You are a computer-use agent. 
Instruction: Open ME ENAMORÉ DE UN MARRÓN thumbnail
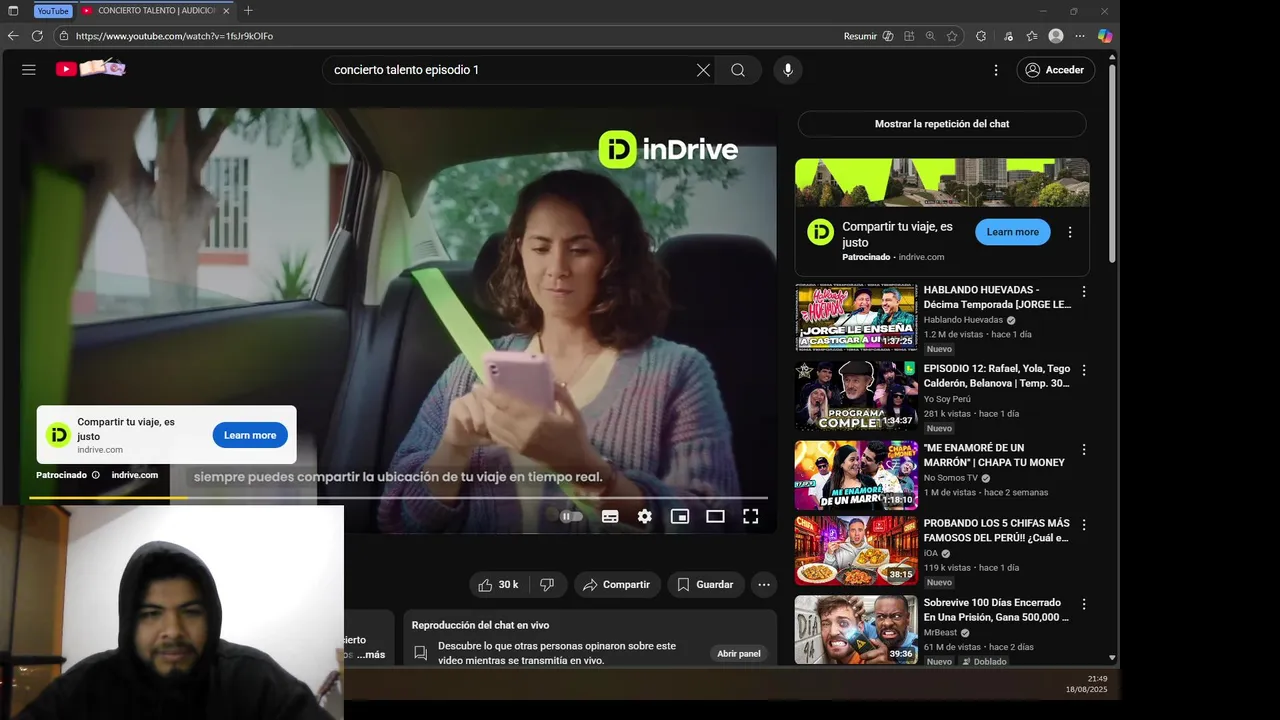(856, 476)
